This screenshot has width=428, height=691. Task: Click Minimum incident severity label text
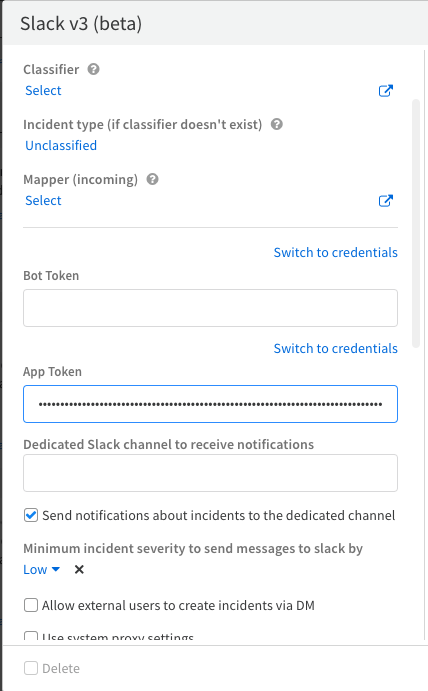[x=193, y=548]
